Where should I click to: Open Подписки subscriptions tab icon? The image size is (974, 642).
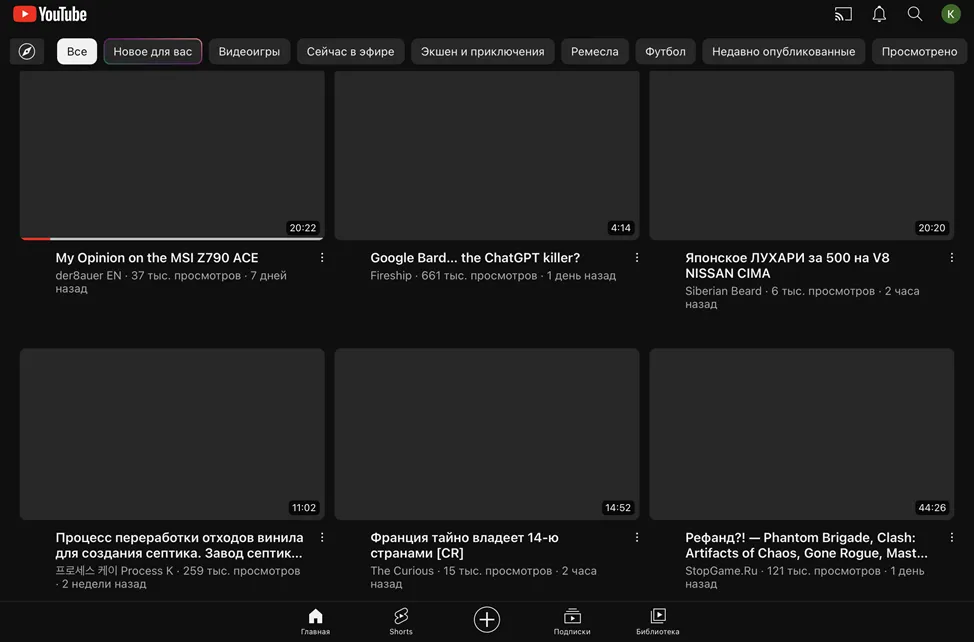coord(572,621)
